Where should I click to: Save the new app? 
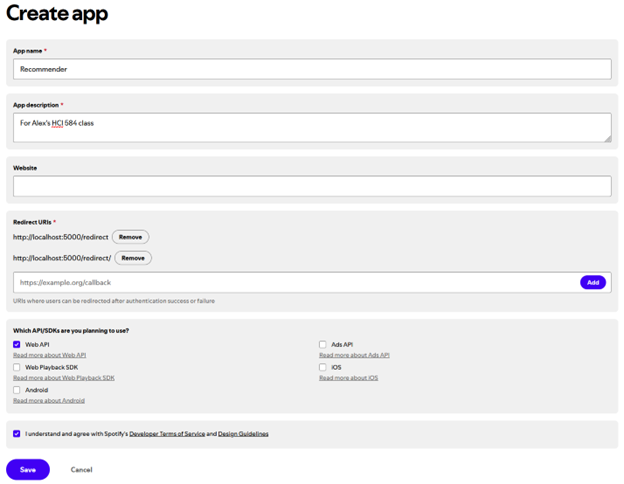[x=28, y=470]
